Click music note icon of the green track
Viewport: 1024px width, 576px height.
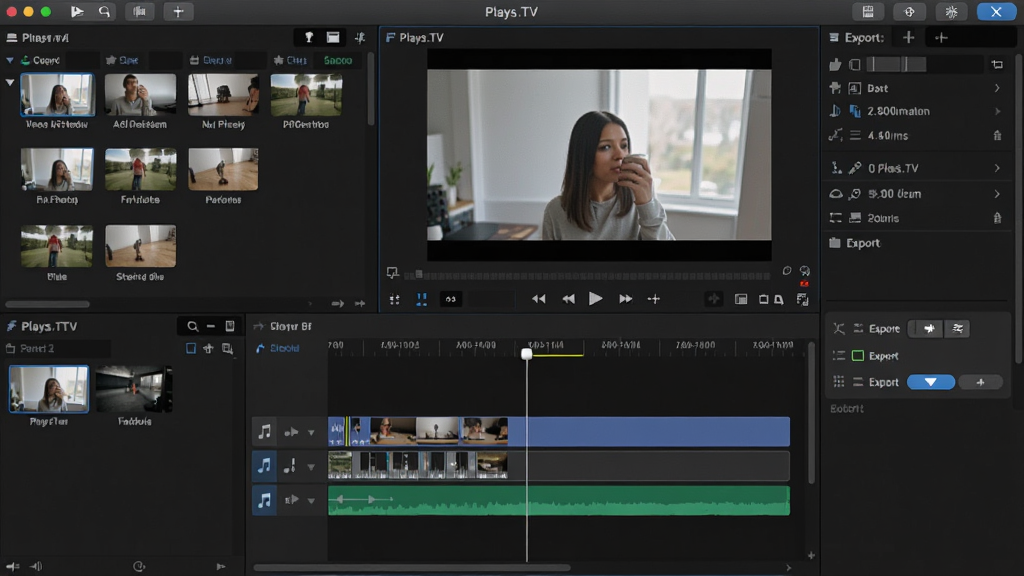coord(264,500)
